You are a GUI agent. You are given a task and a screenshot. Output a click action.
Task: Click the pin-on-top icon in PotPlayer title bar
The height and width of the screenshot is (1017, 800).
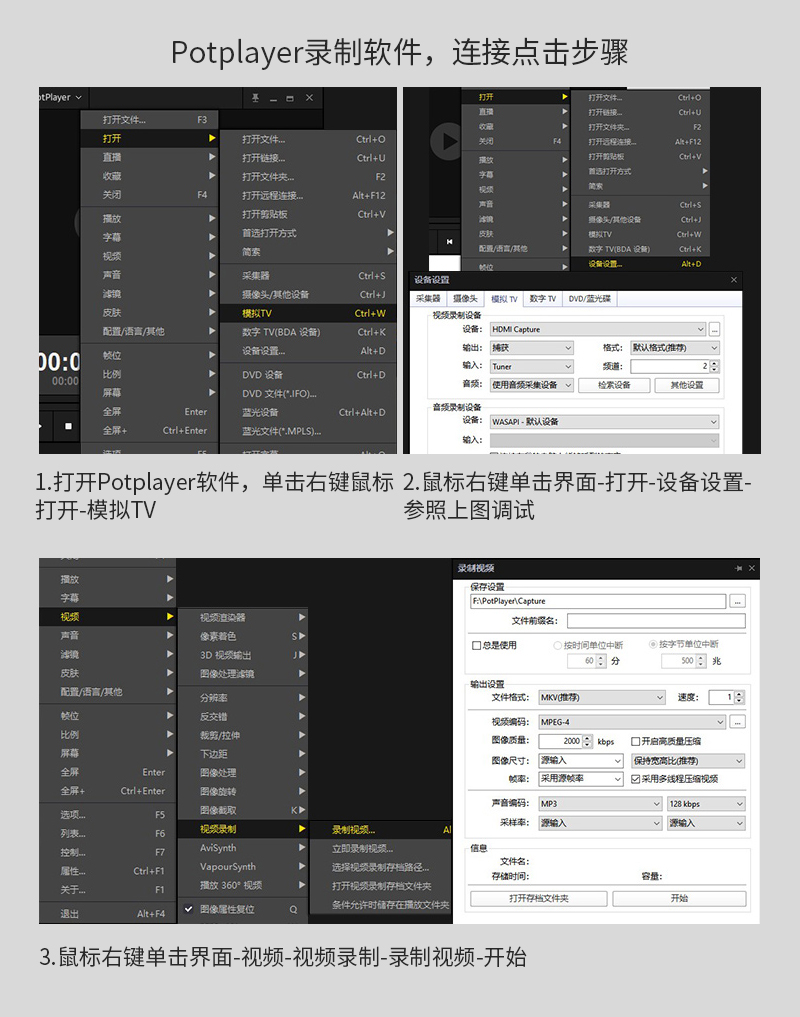point(256,98)
